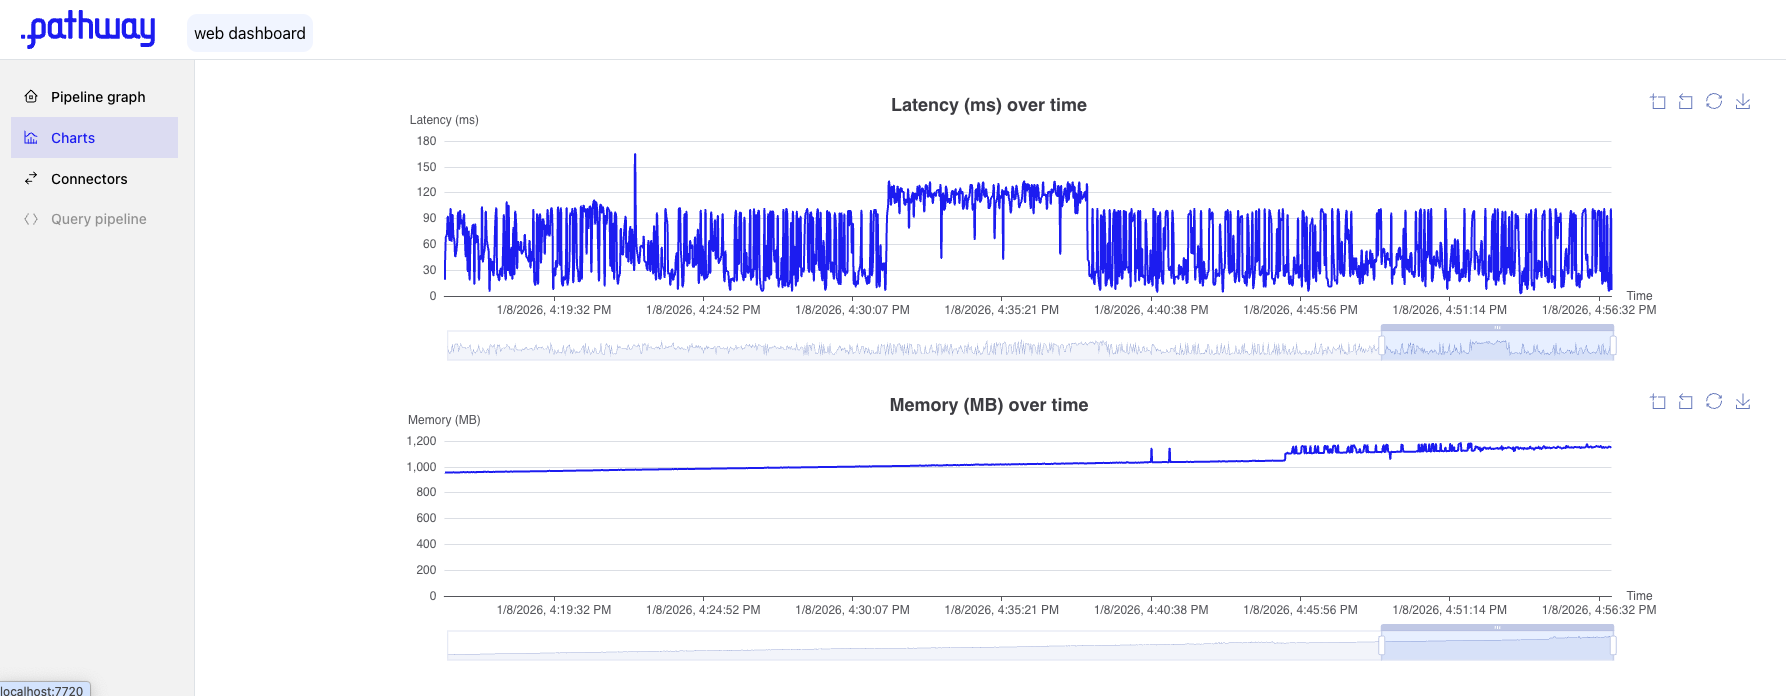Download the Memory chart as image
The image size is (1786, 696).
(x=1743, y=402)
